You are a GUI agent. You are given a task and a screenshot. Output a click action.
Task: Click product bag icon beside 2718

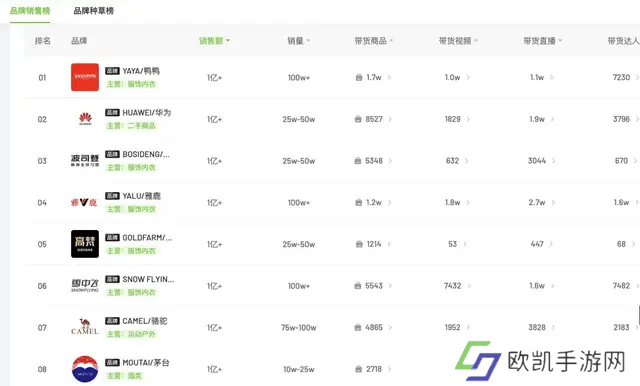358,369
